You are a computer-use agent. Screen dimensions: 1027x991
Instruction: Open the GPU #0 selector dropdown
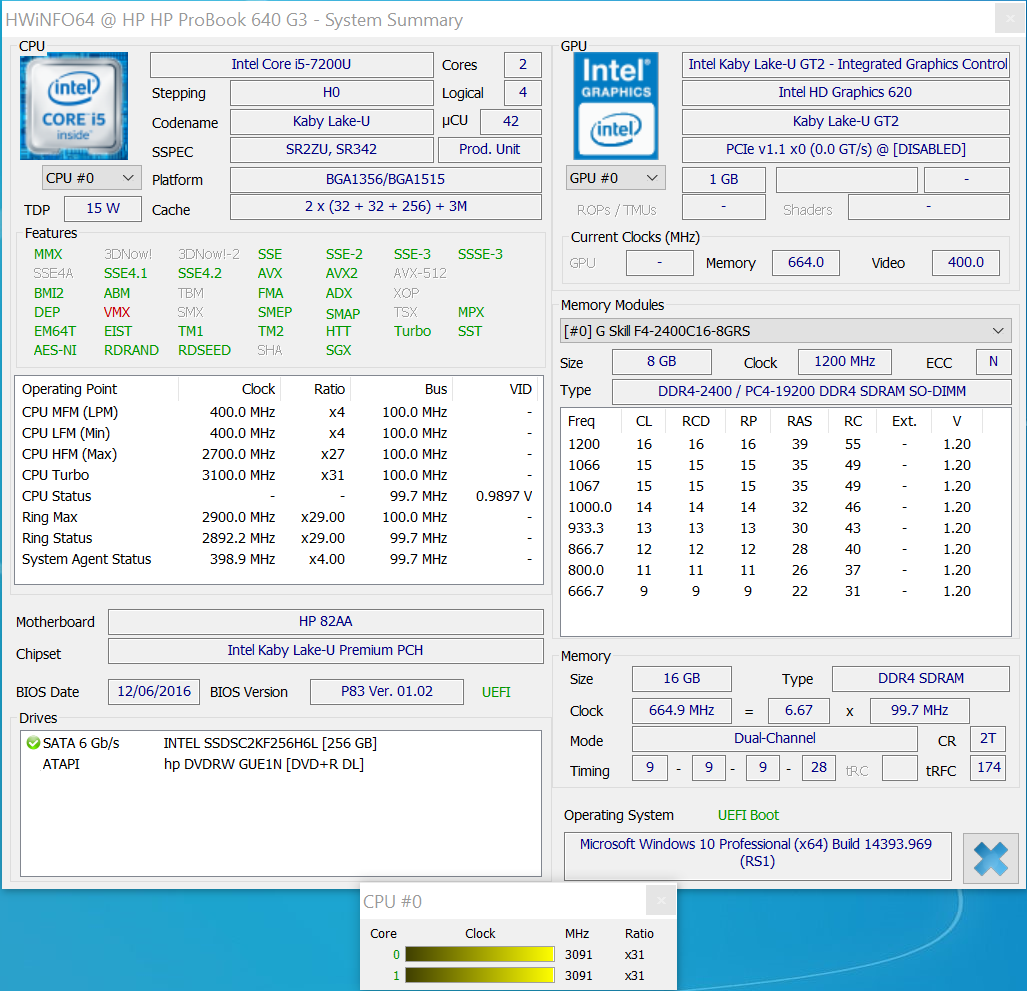(x=615, y=178)
